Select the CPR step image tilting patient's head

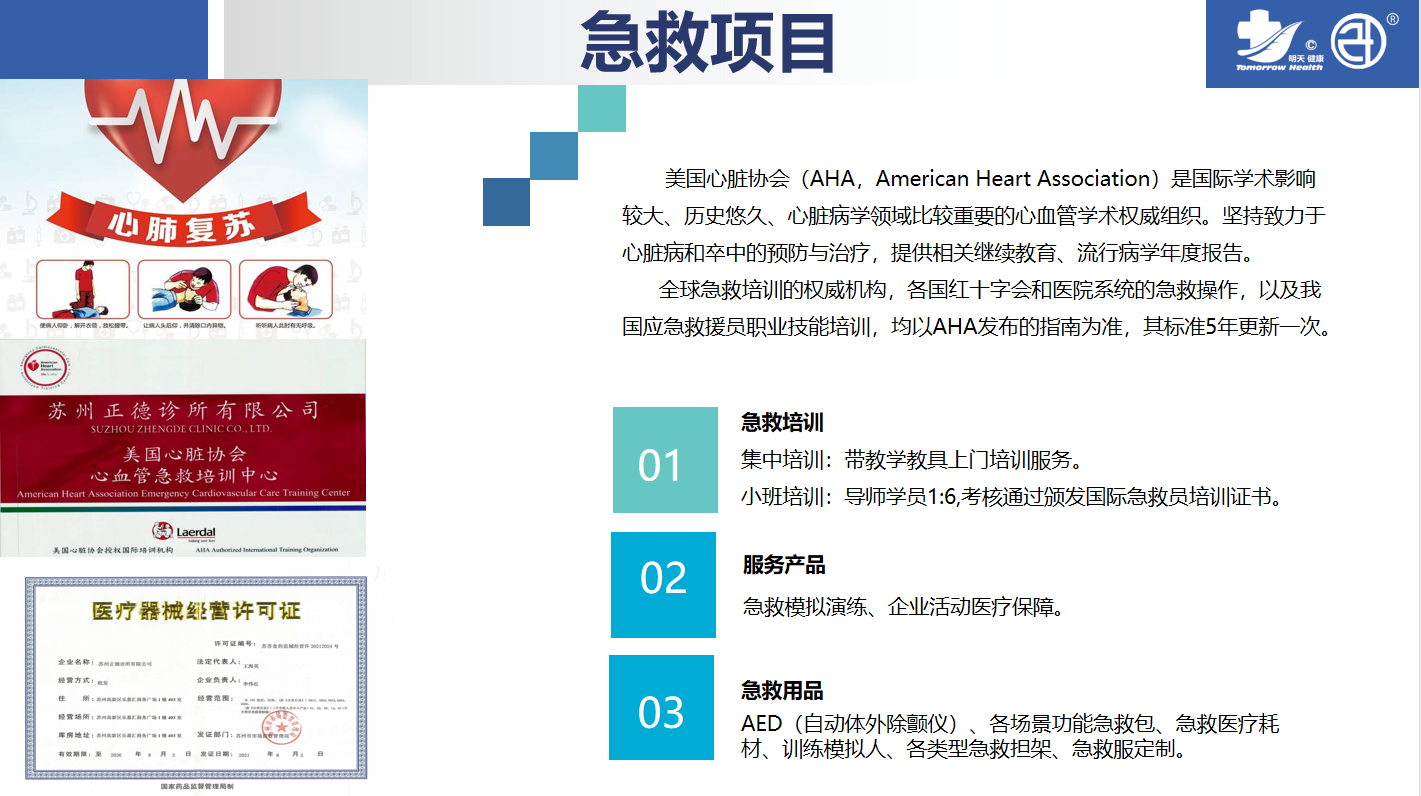point(184,289)
